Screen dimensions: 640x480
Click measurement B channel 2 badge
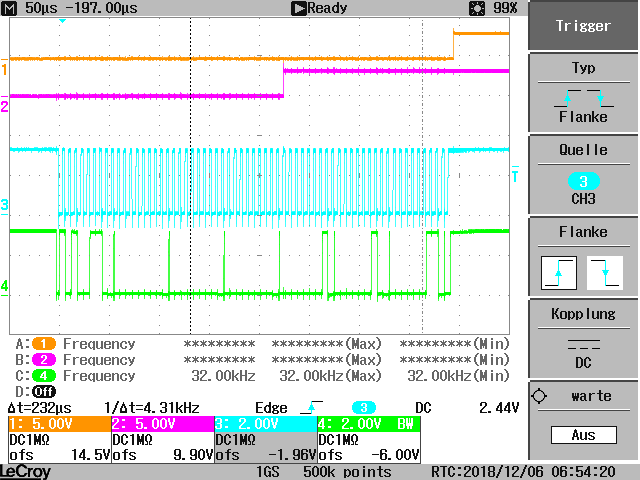click(44, 360)
